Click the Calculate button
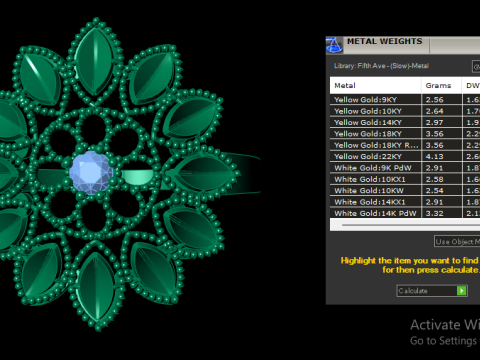 click(432, 291)
